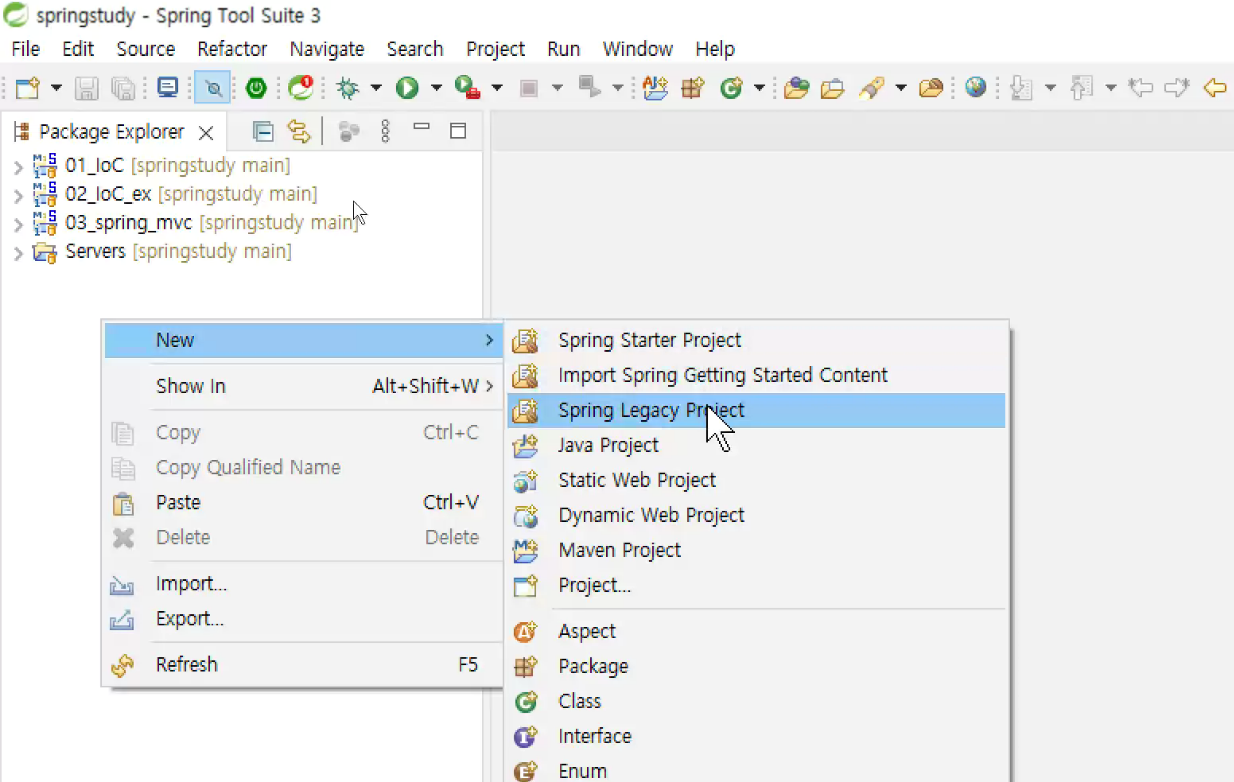This screenshot has width=1234, height=782.
Task: Expand the 03_spring_mvc project
Action: 18,225
